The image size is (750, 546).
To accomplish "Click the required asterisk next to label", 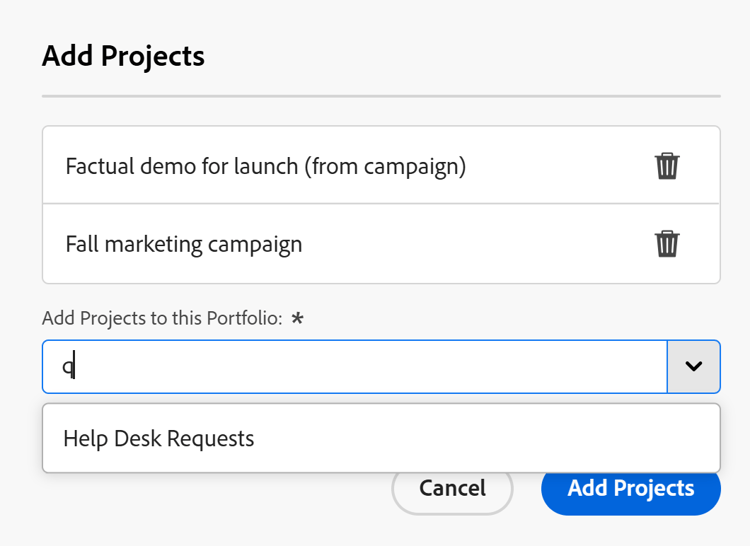I will coord(297,319).
